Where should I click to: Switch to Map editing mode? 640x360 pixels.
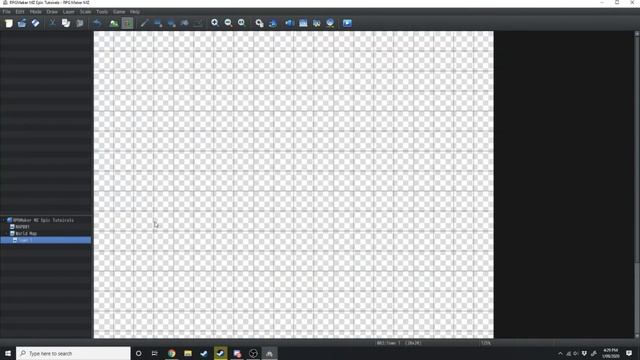114,23
